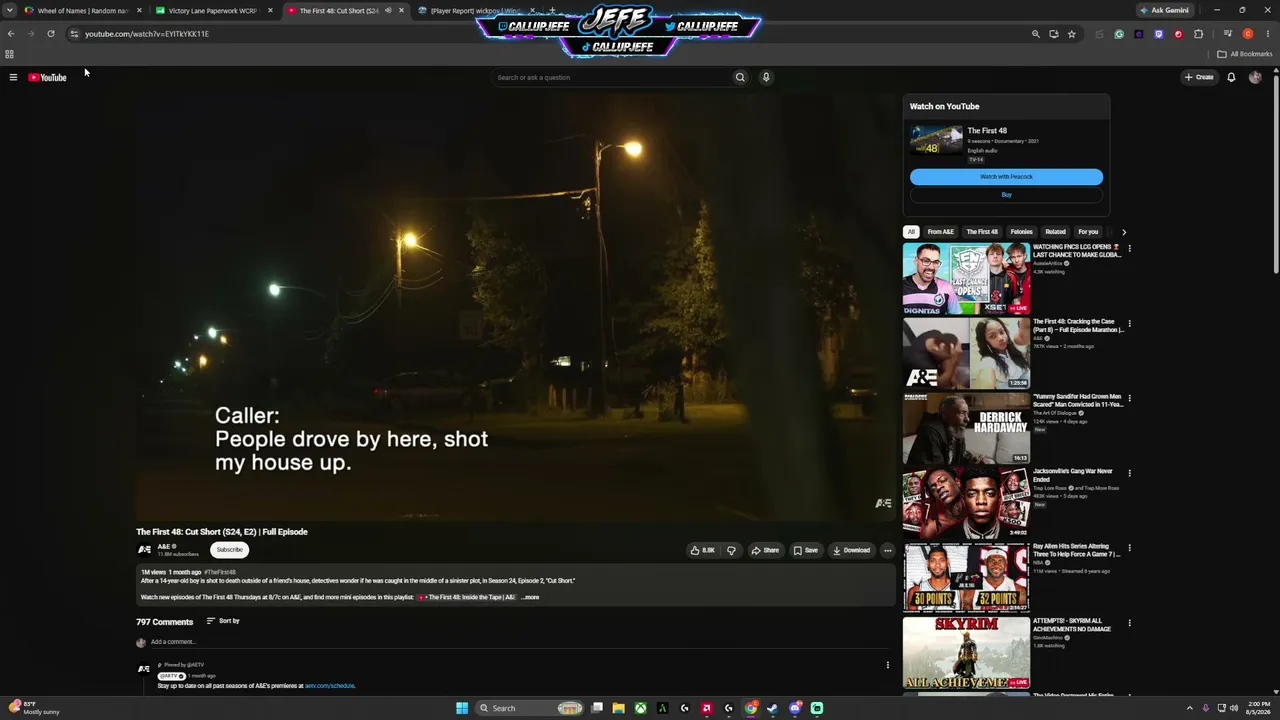This screenshot has height=720, width=1280.
Task: Like the video with thumbs up
Action: point(702,550)
